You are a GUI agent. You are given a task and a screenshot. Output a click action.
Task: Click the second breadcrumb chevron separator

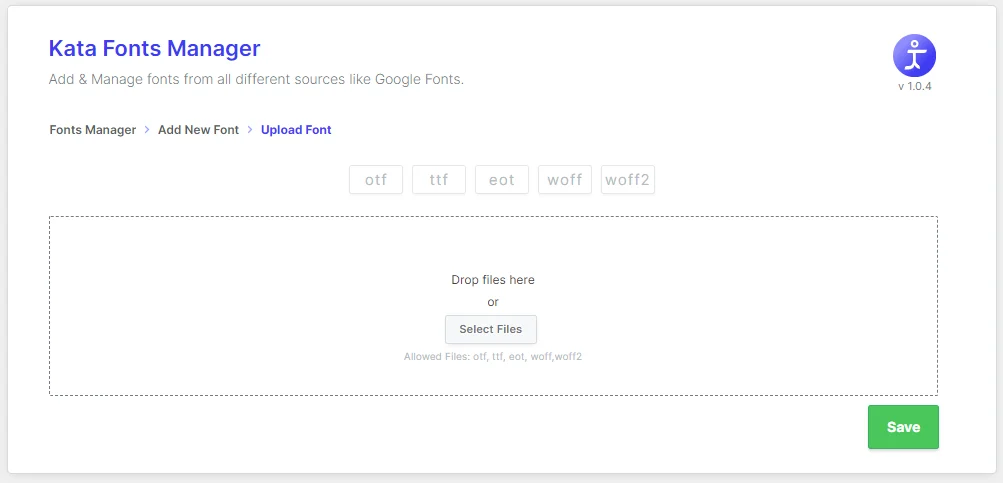coord(250,130)
